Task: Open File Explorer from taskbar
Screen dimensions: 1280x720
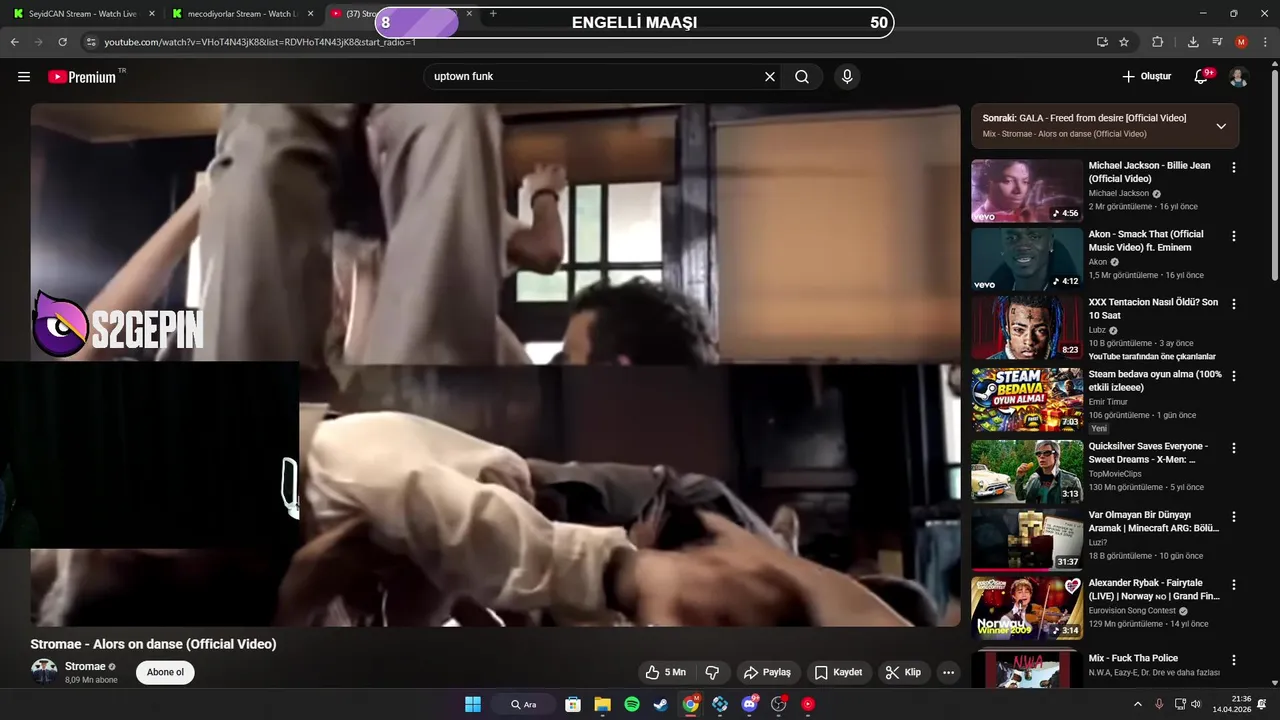Action: click(602, 704)
